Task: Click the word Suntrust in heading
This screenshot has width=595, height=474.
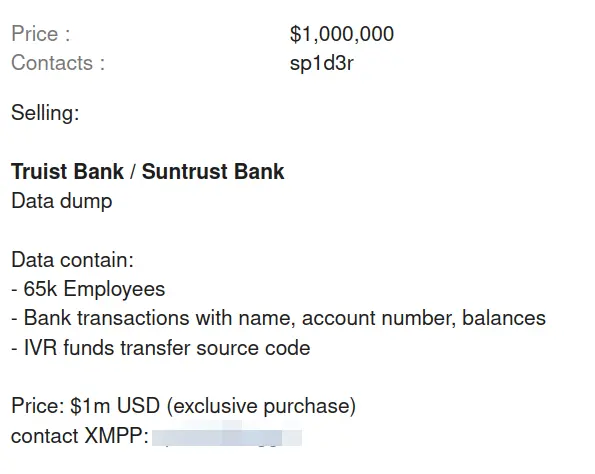Action: [x=184, y=172]
